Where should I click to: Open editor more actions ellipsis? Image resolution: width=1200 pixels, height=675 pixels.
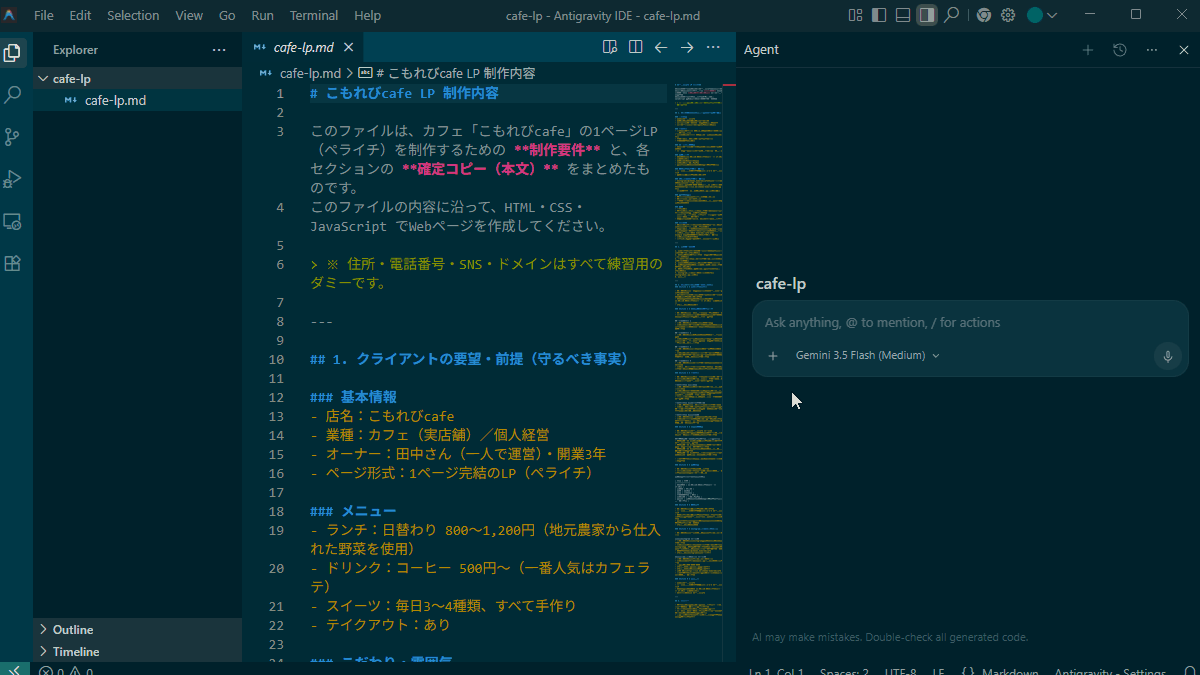(713, 47)
